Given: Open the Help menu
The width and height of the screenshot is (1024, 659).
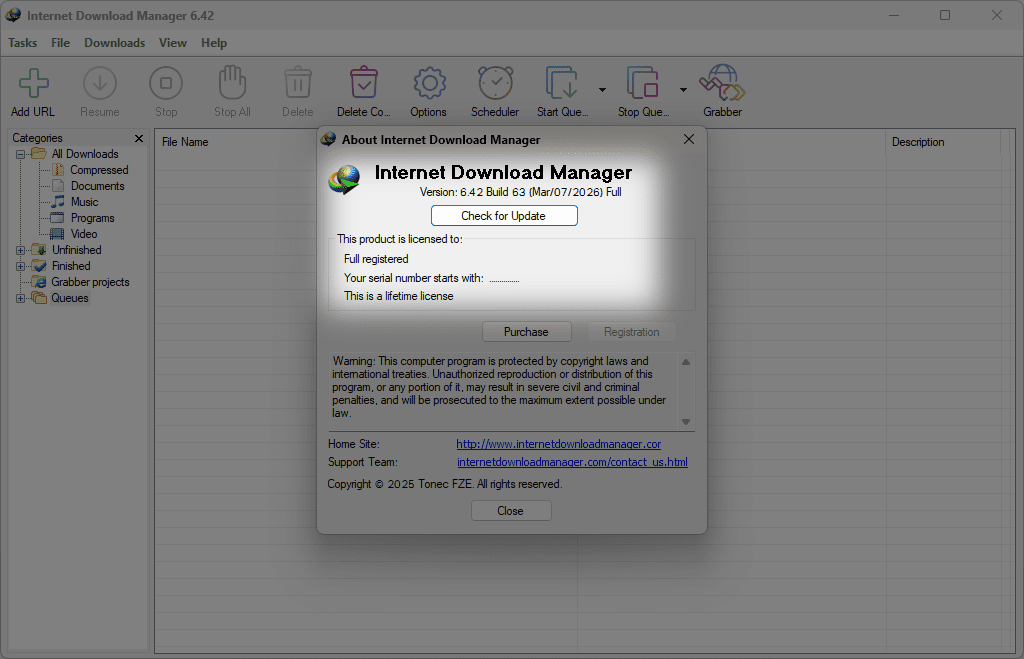Looking at the screenshot, I should coord(213,42).
